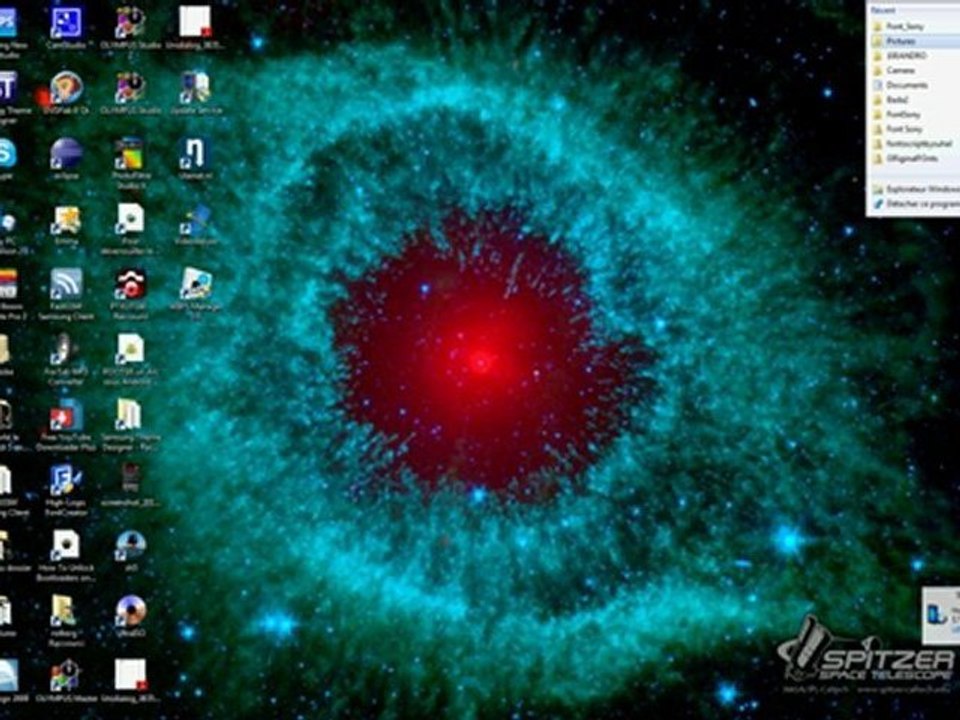Select the Pictures folder in jump list
The height and width of the screenshot is (720, 960).
[915, 41]
